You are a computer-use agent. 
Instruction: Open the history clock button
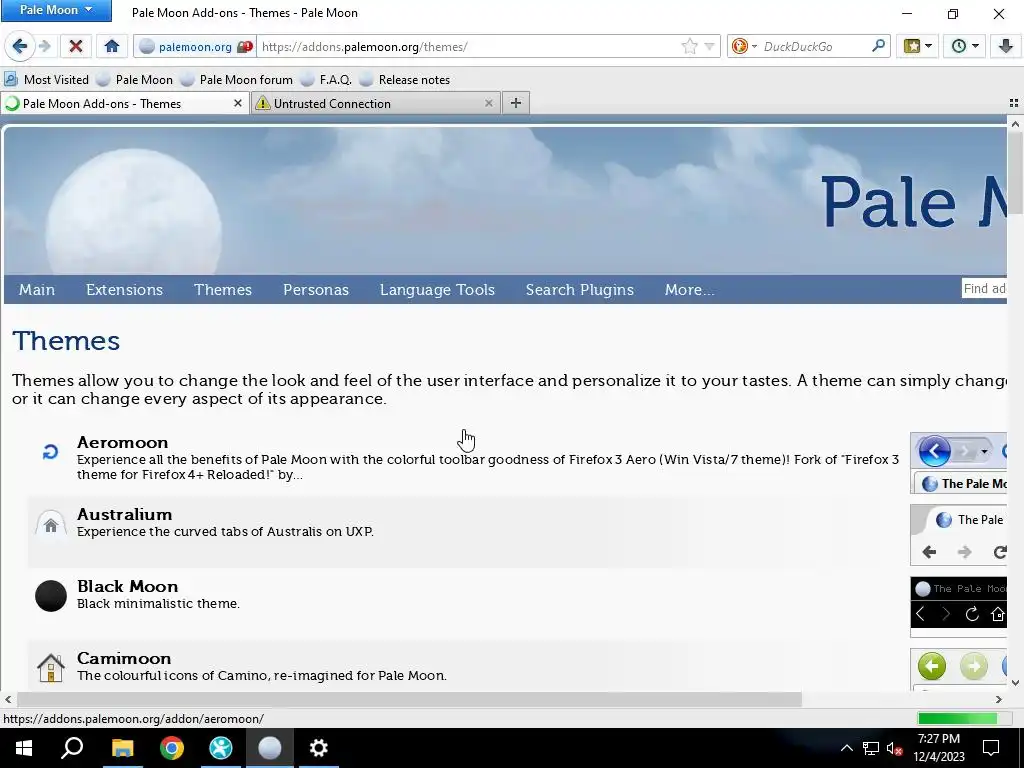[x=964, y=46]
